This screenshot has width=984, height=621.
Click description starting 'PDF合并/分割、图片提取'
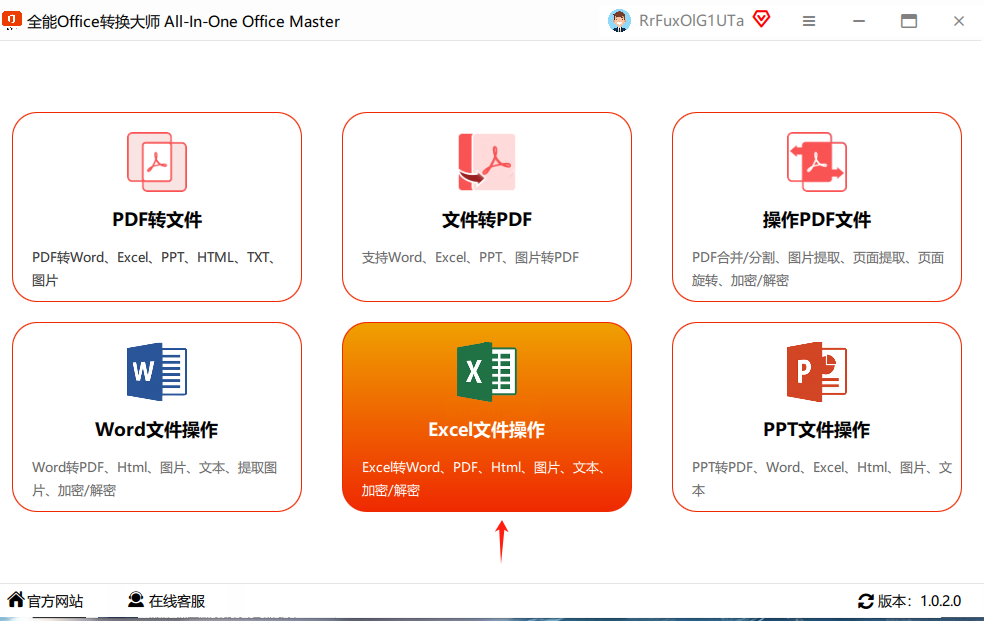tap(818, 268)
